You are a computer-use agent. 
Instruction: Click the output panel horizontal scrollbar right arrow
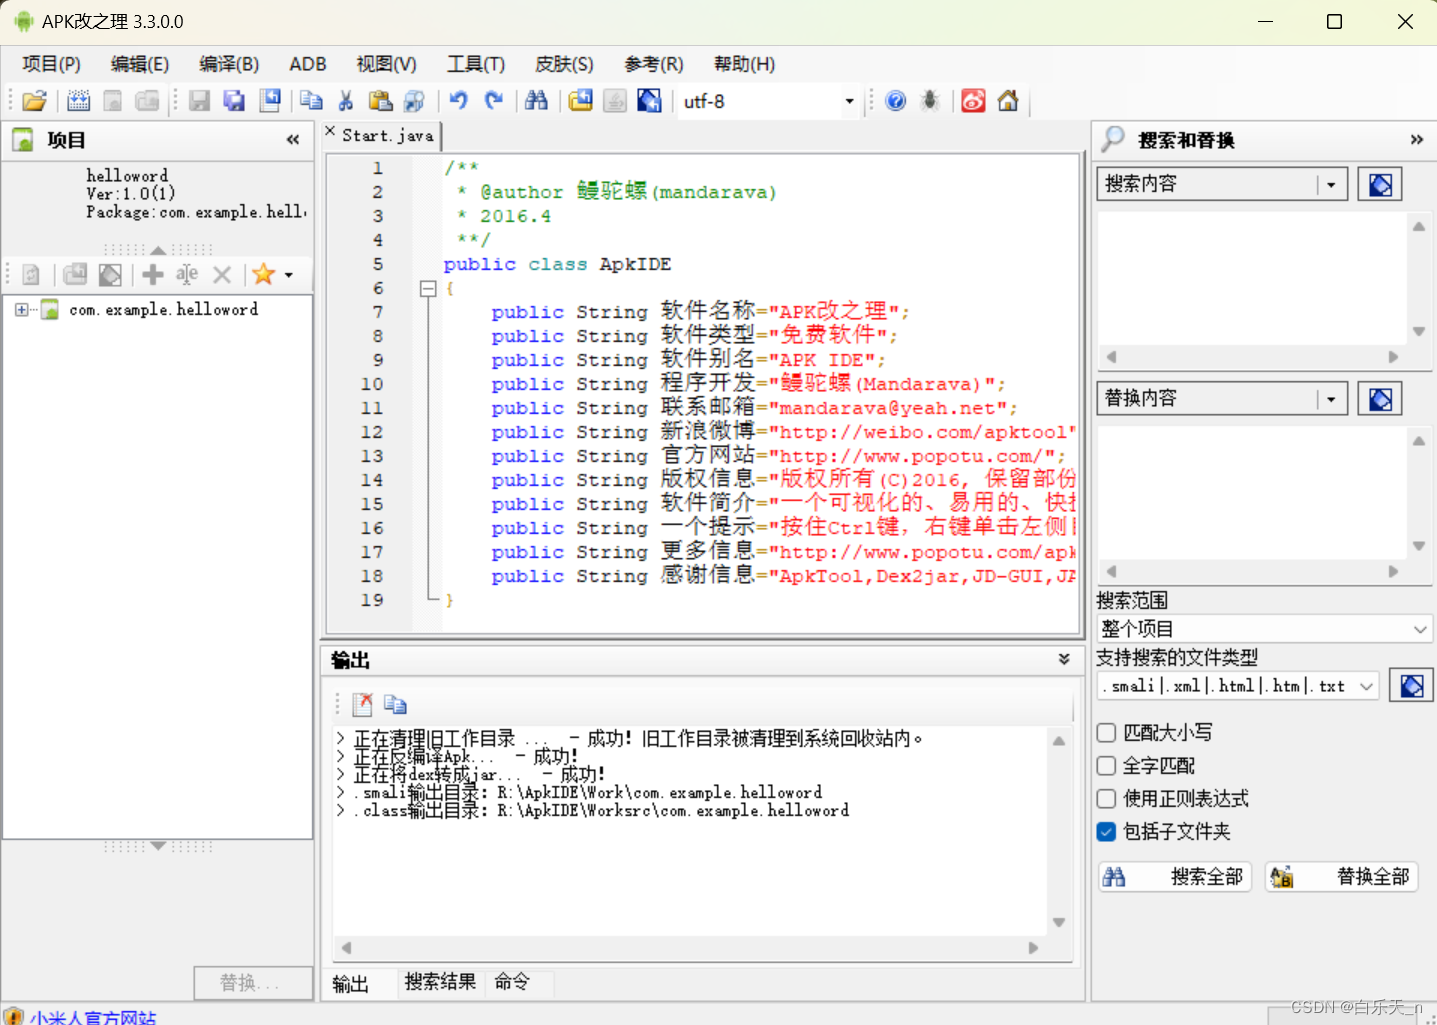coord(1033,947)
